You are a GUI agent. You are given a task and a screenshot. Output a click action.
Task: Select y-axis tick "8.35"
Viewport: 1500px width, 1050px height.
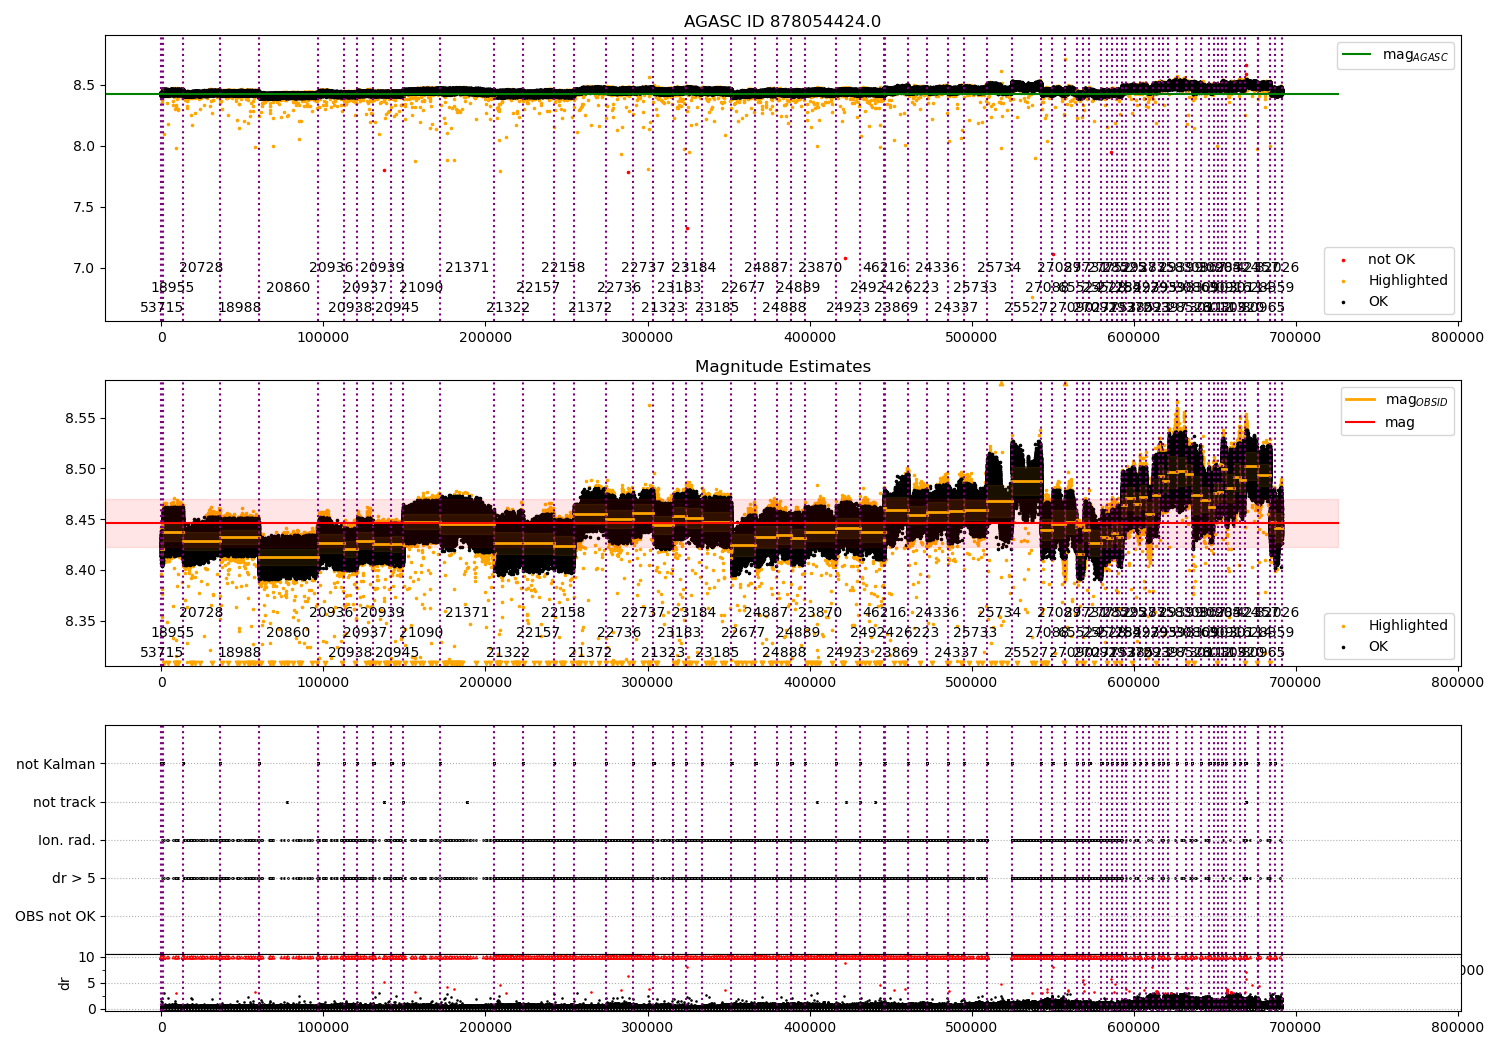[x=78, y=621]
